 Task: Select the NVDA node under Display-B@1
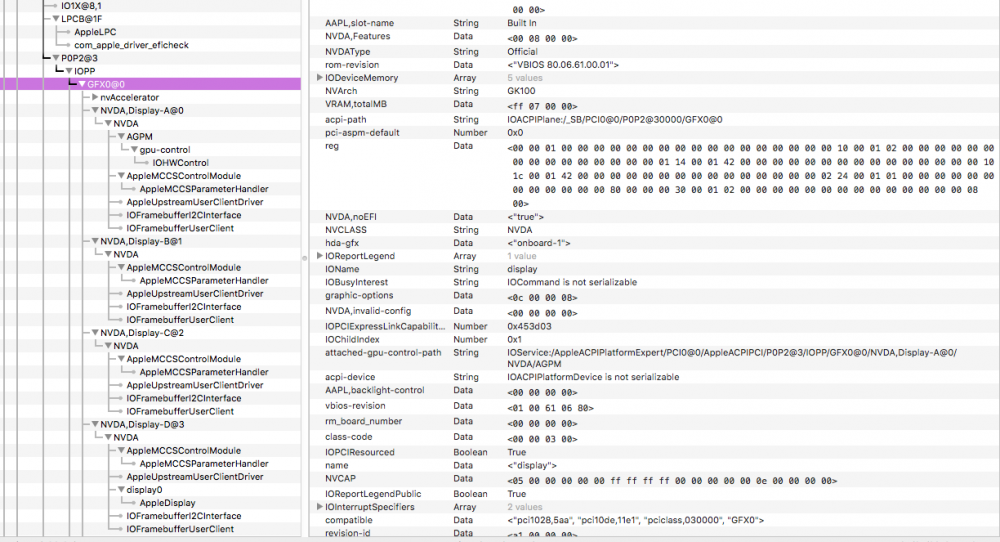point(126,254)
